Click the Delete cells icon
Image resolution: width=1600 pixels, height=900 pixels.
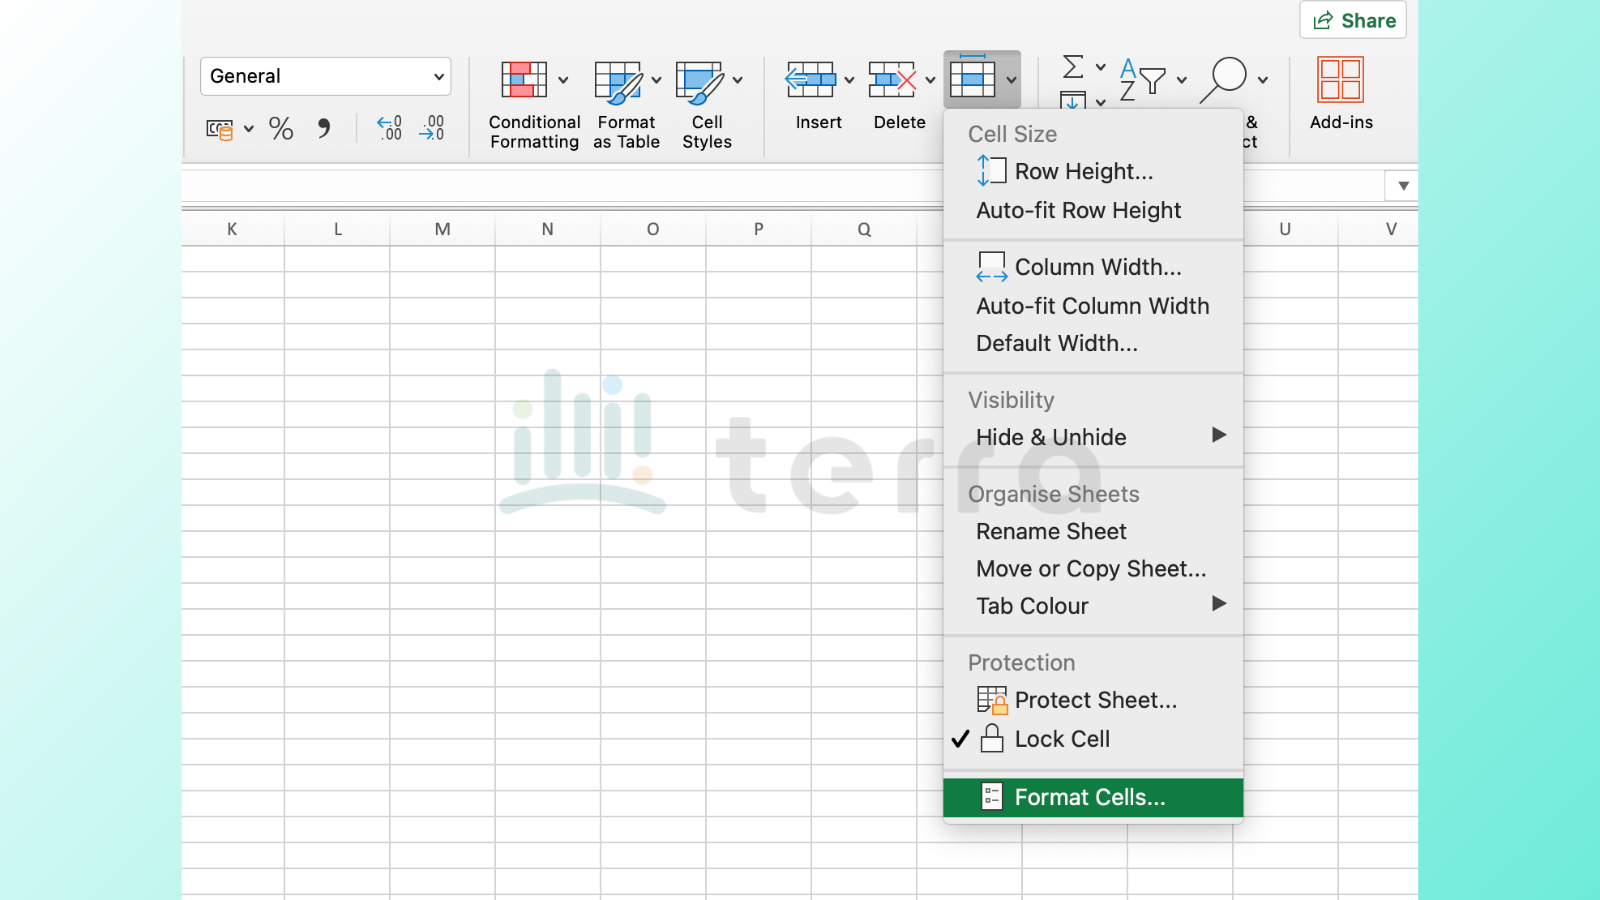pos(892,80)
